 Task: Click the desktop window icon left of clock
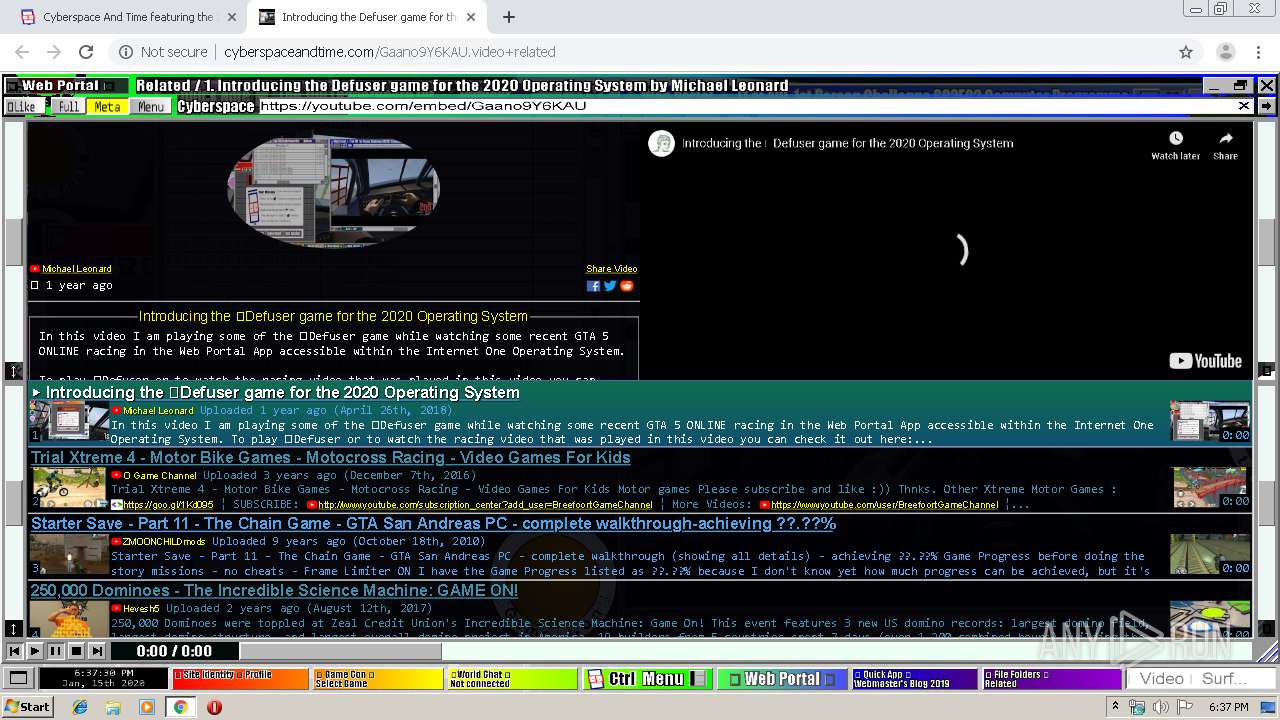point(18,679)
